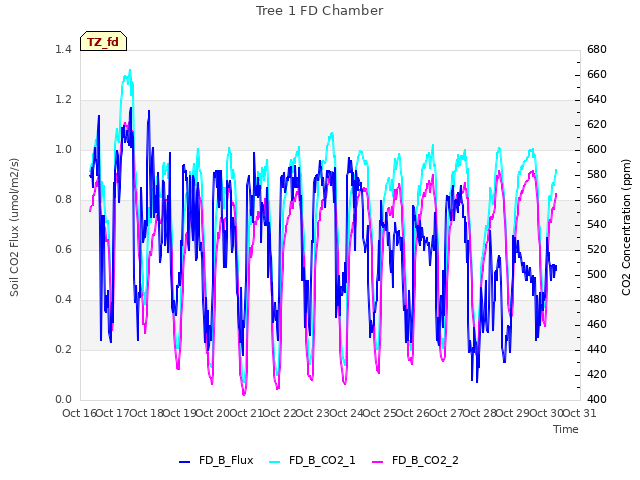Click the 680 right axis tick label

597,49
